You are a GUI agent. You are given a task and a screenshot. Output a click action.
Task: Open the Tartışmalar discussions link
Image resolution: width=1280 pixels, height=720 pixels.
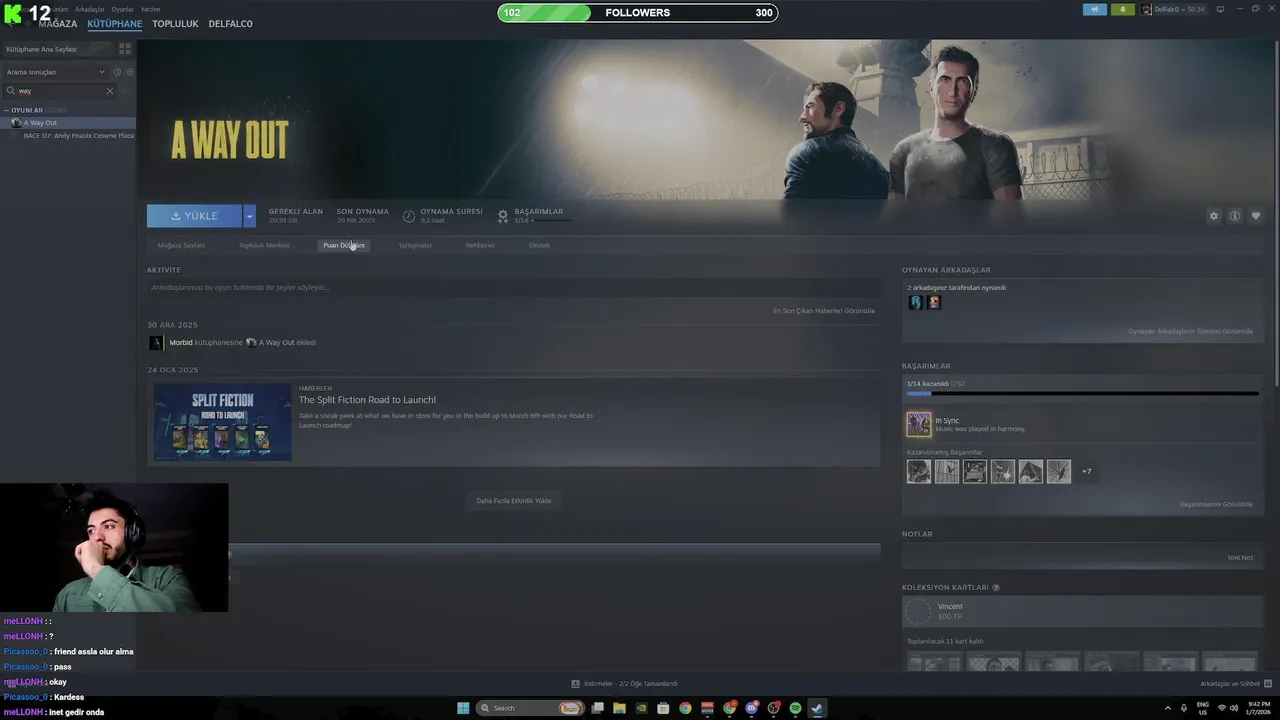[x=415, y=245]
